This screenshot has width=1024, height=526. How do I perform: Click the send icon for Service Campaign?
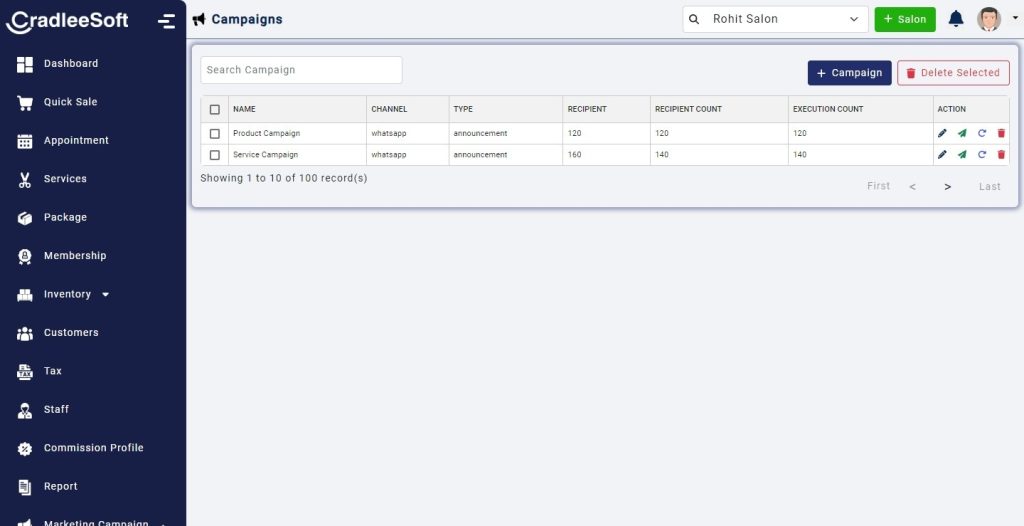pyautogui.click(x=962, y=155)
